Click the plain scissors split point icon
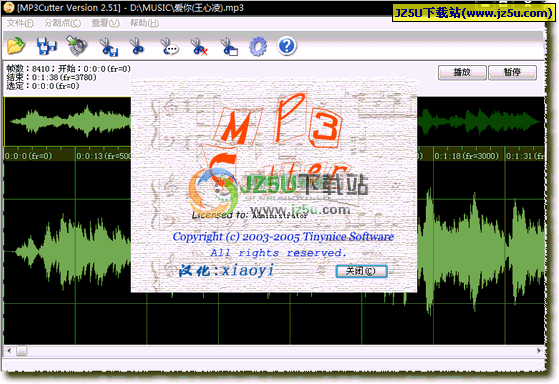Image resolution: width=559 pixels, height=384 pixels. (137, 46)
